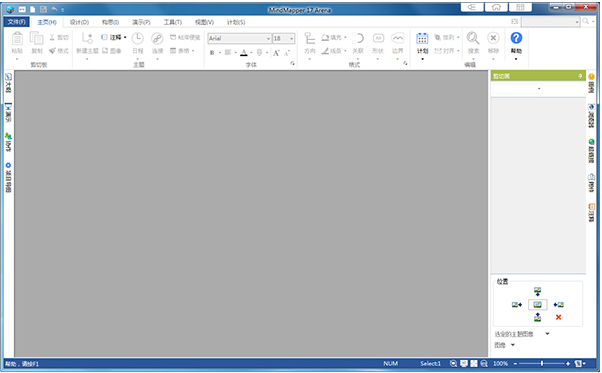Place image above topic in Position panel

[x=538, y=292]
